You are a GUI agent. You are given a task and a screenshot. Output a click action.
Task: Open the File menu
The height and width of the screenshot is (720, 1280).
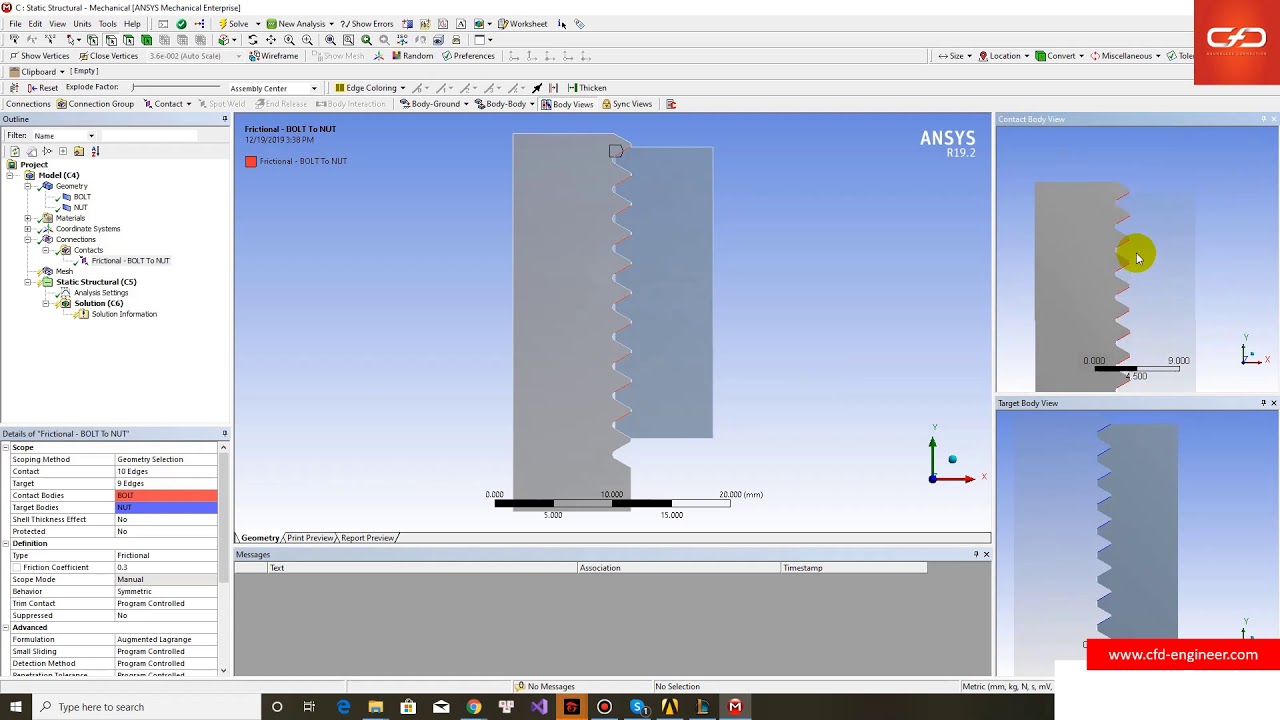coord(15,24)
